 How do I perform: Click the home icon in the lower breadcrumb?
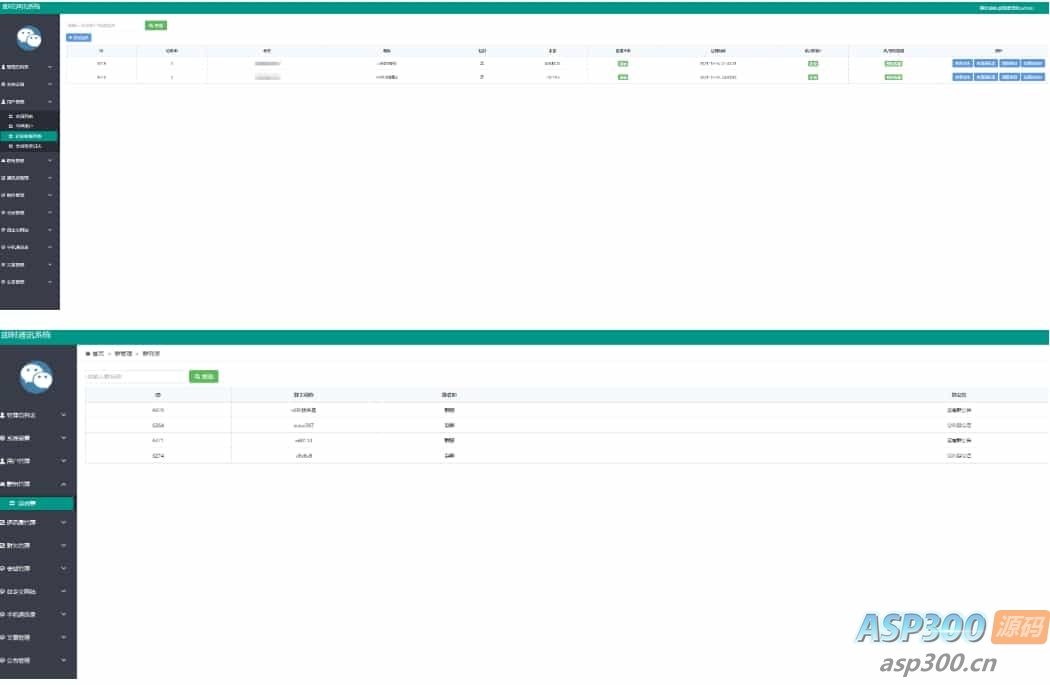click(x=88, y=354)
